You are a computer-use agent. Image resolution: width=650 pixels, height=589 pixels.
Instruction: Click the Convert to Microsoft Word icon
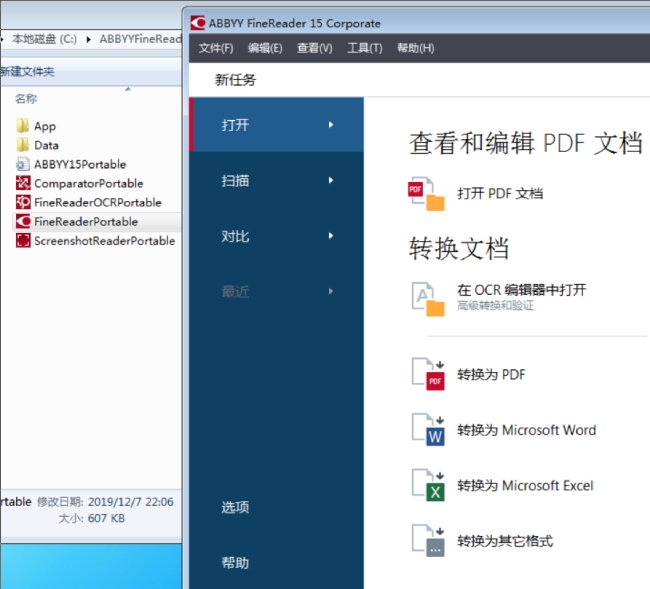click(x=427, y=430)
